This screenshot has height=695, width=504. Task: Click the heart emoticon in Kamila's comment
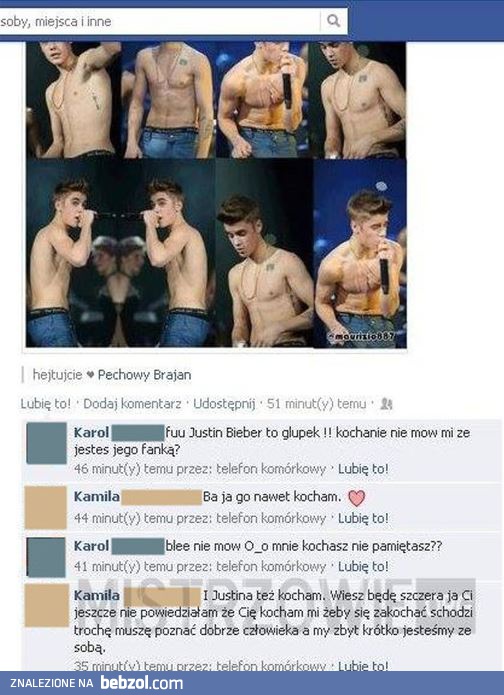point(356,498)
